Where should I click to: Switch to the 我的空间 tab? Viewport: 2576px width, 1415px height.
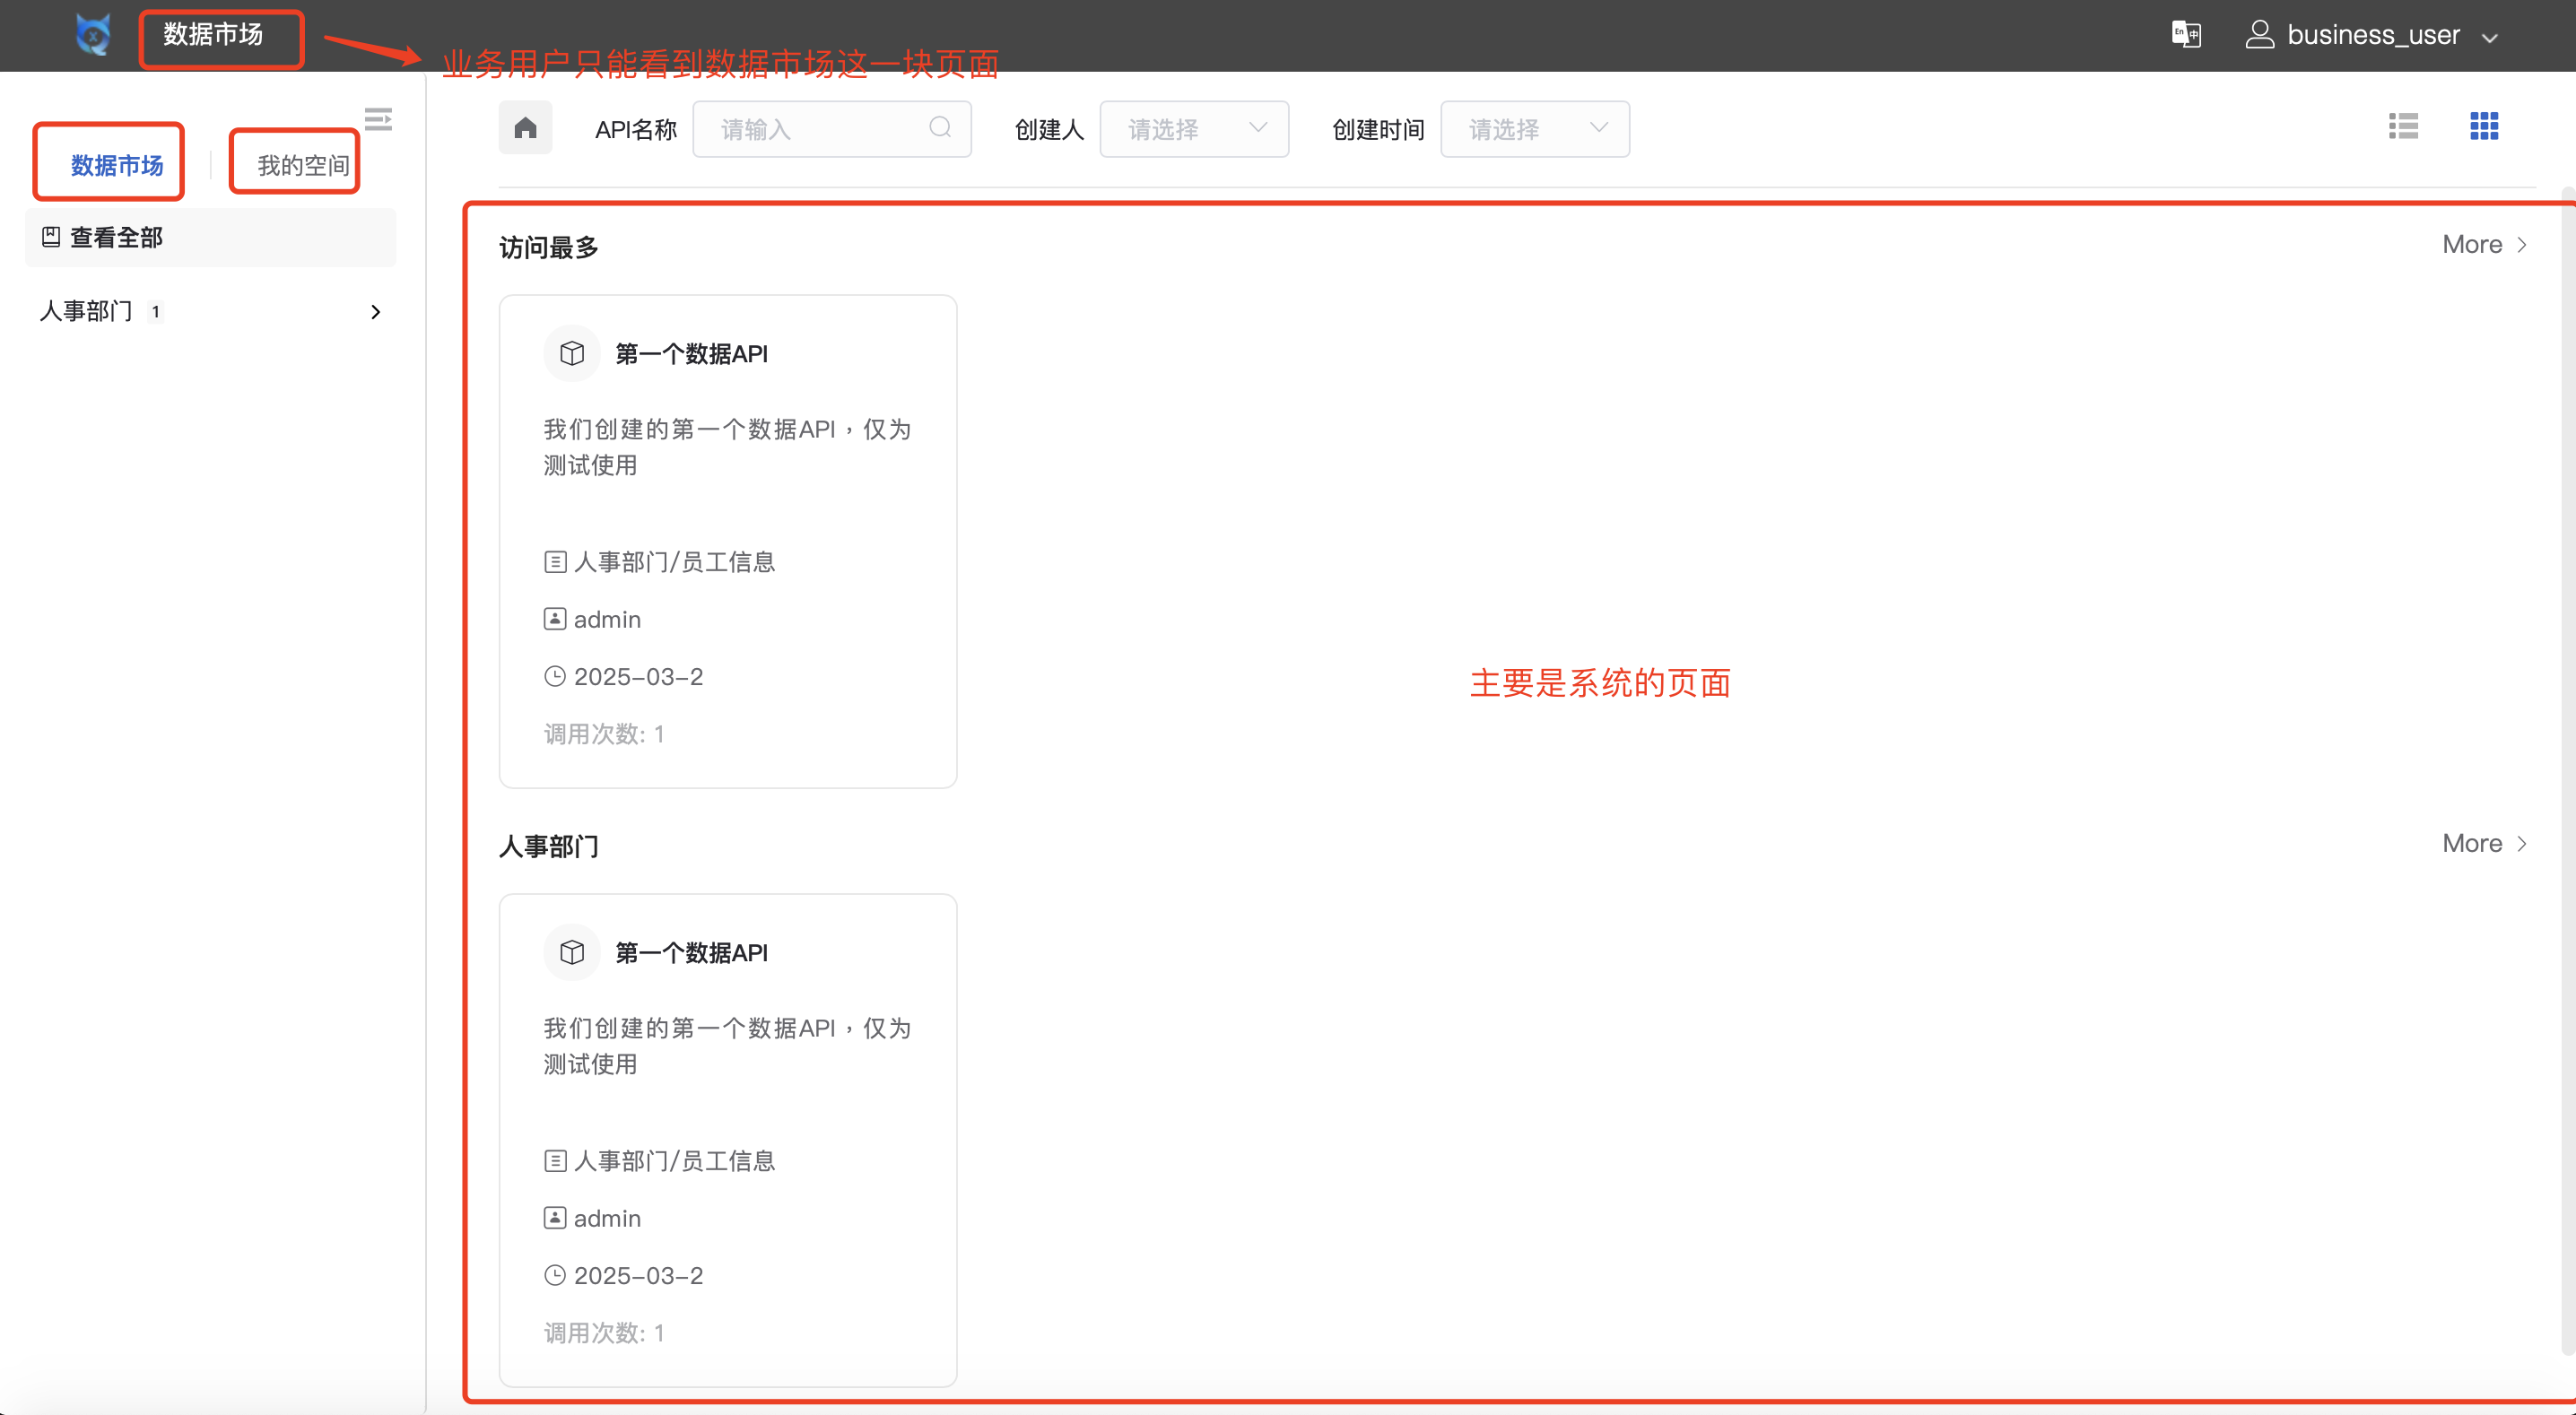(x=303, y=165)
